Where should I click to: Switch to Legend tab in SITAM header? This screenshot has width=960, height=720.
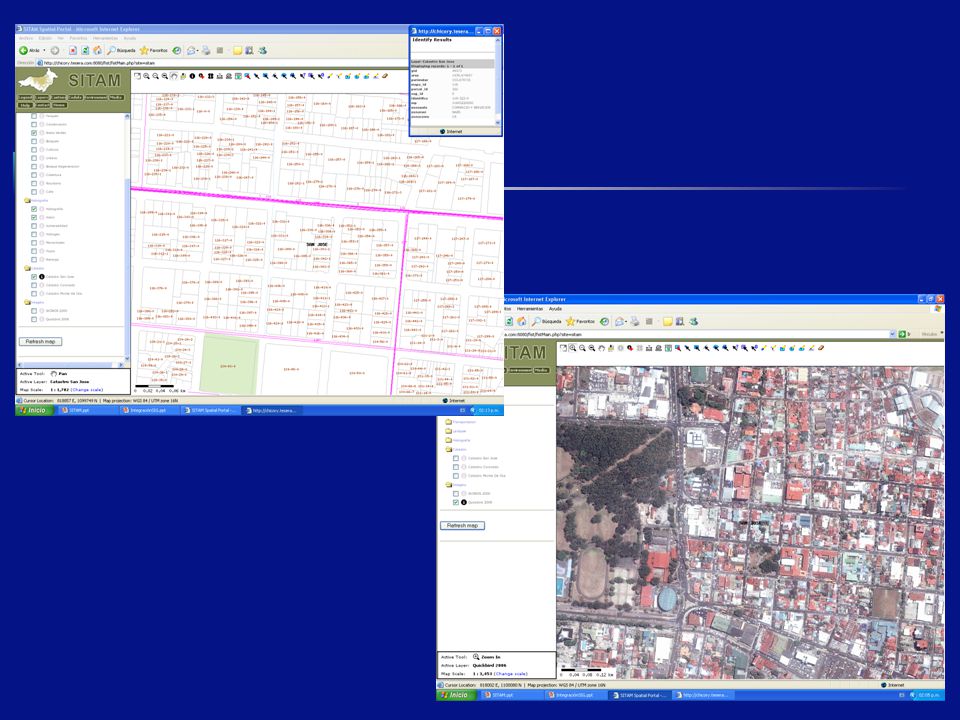[25, 97]
